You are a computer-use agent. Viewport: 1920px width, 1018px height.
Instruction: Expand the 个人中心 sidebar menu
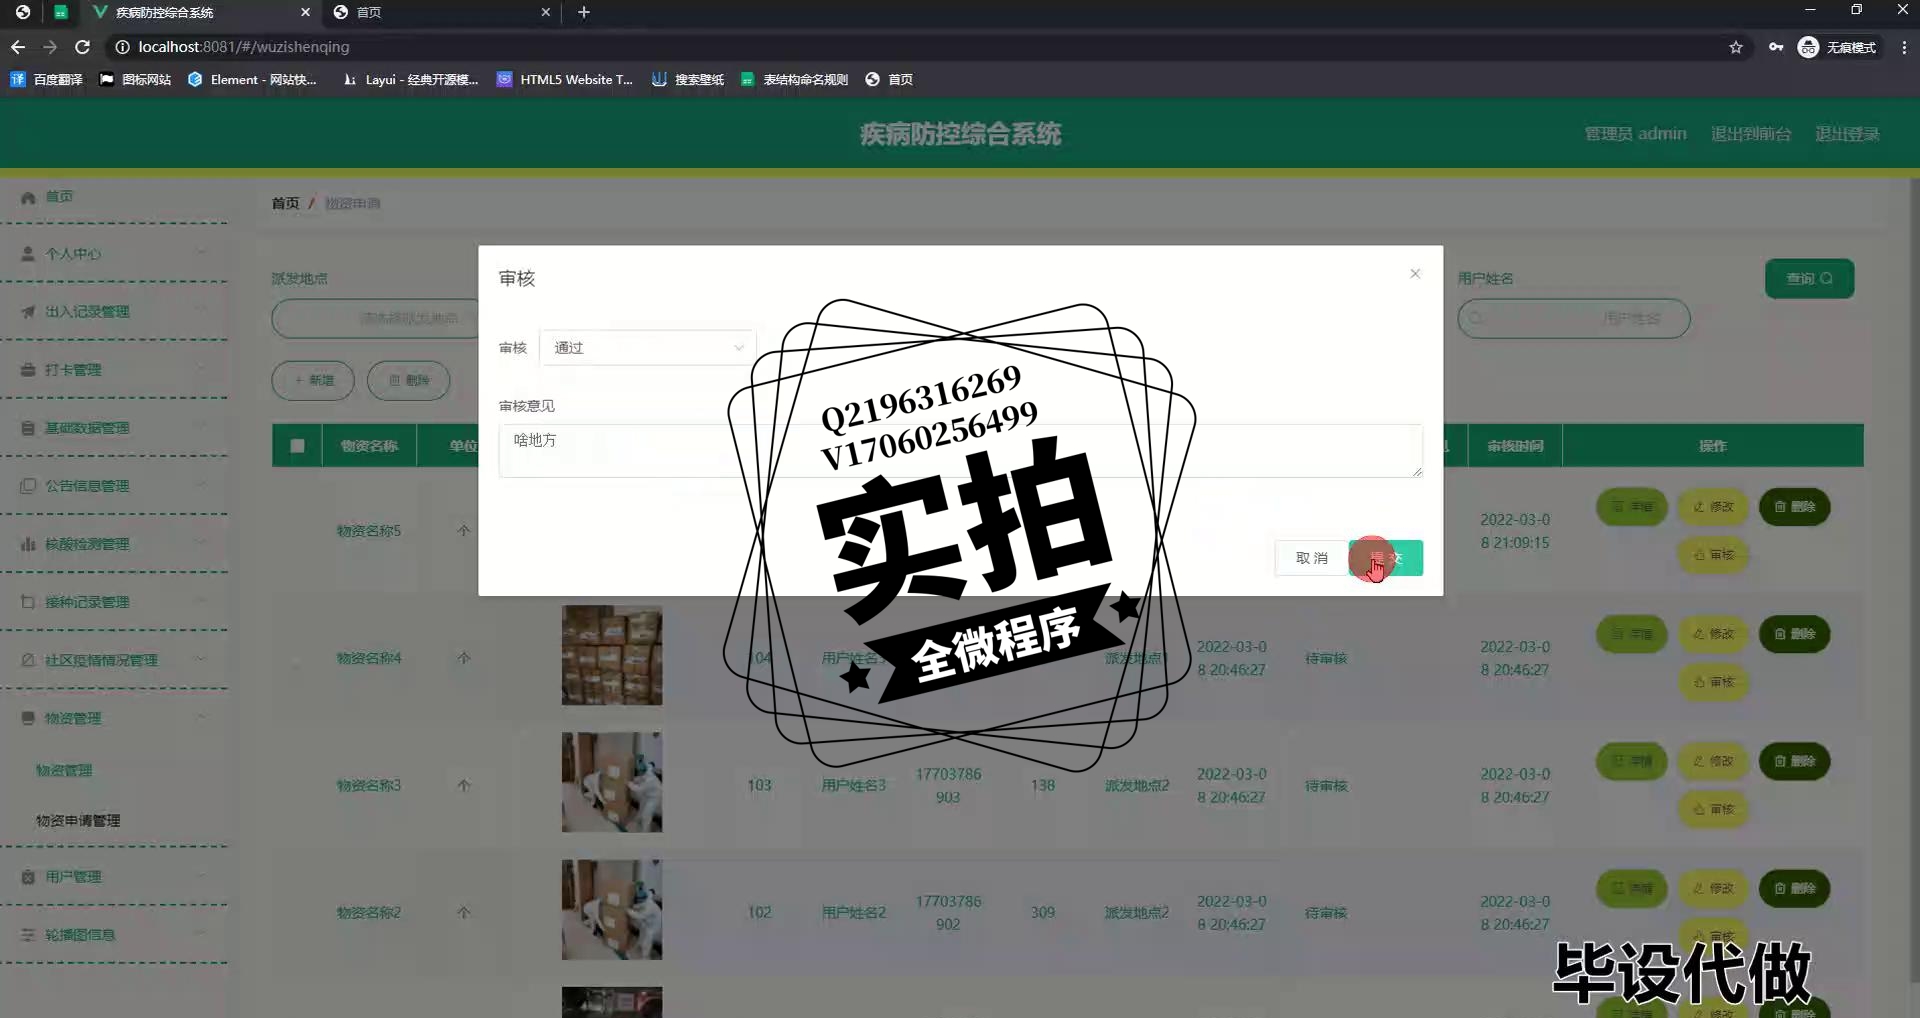(114, 254)
